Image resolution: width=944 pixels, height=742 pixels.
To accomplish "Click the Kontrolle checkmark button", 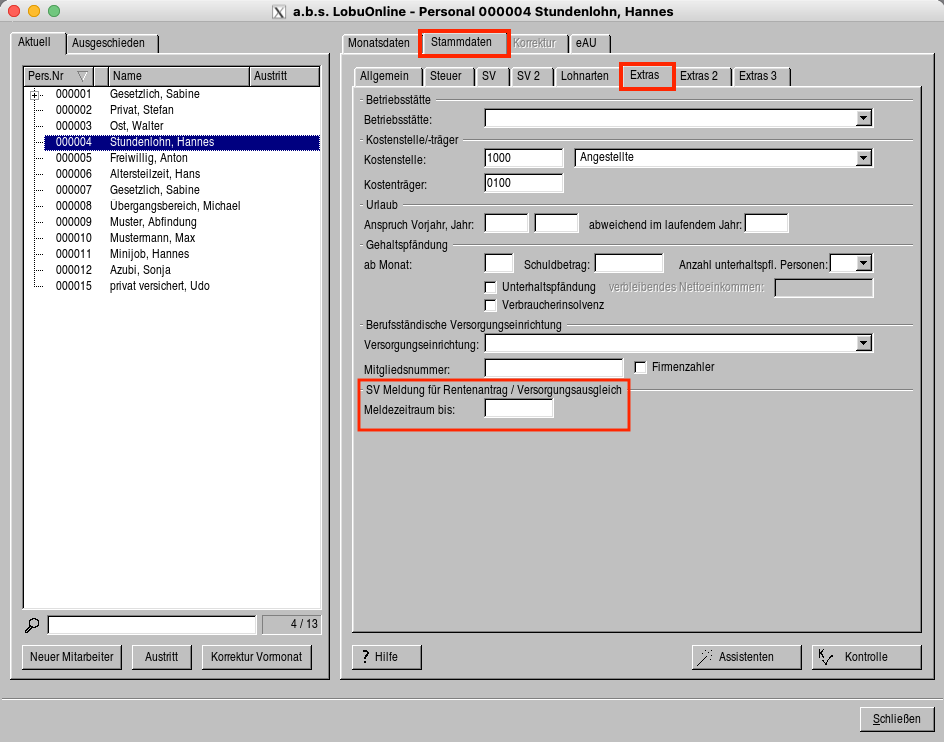I will coord(865,657).
